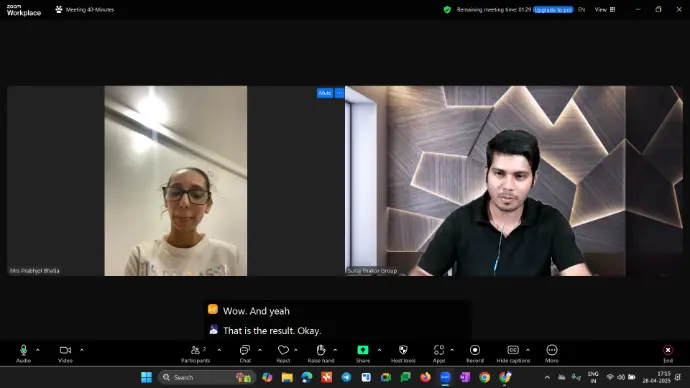Expand the Participants options arrow

point(219,350)
